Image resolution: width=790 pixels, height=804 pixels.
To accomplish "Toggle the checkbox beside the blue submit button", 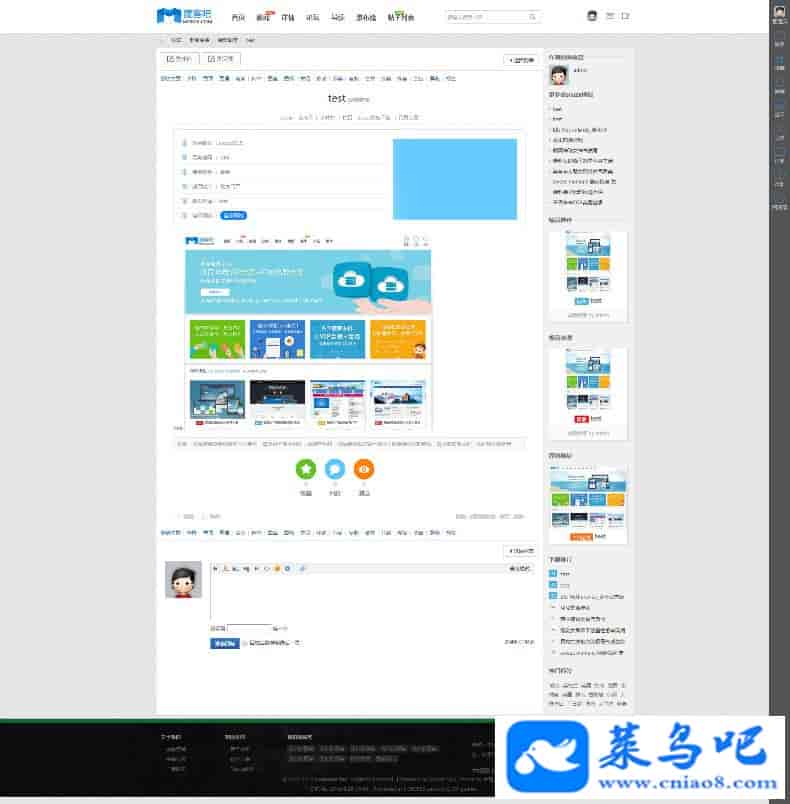I will pos(245,643).
